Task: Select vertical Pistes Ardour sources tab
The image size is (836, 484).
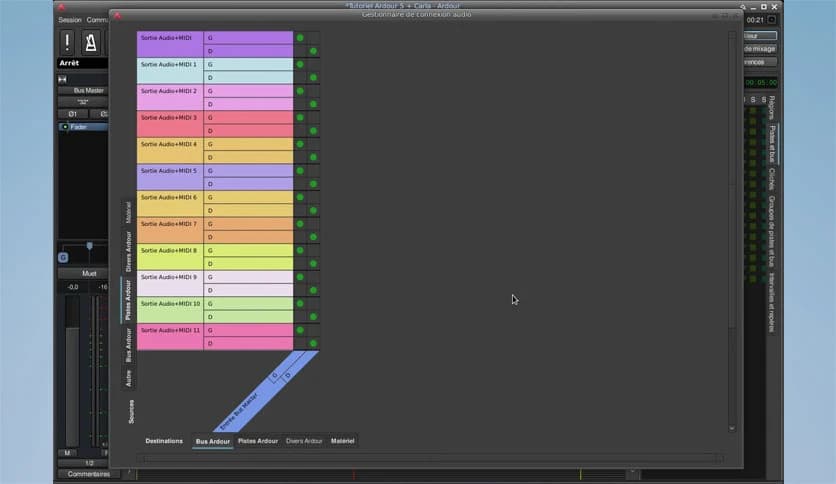Action: pyautogui.click(x=128, y=300)
